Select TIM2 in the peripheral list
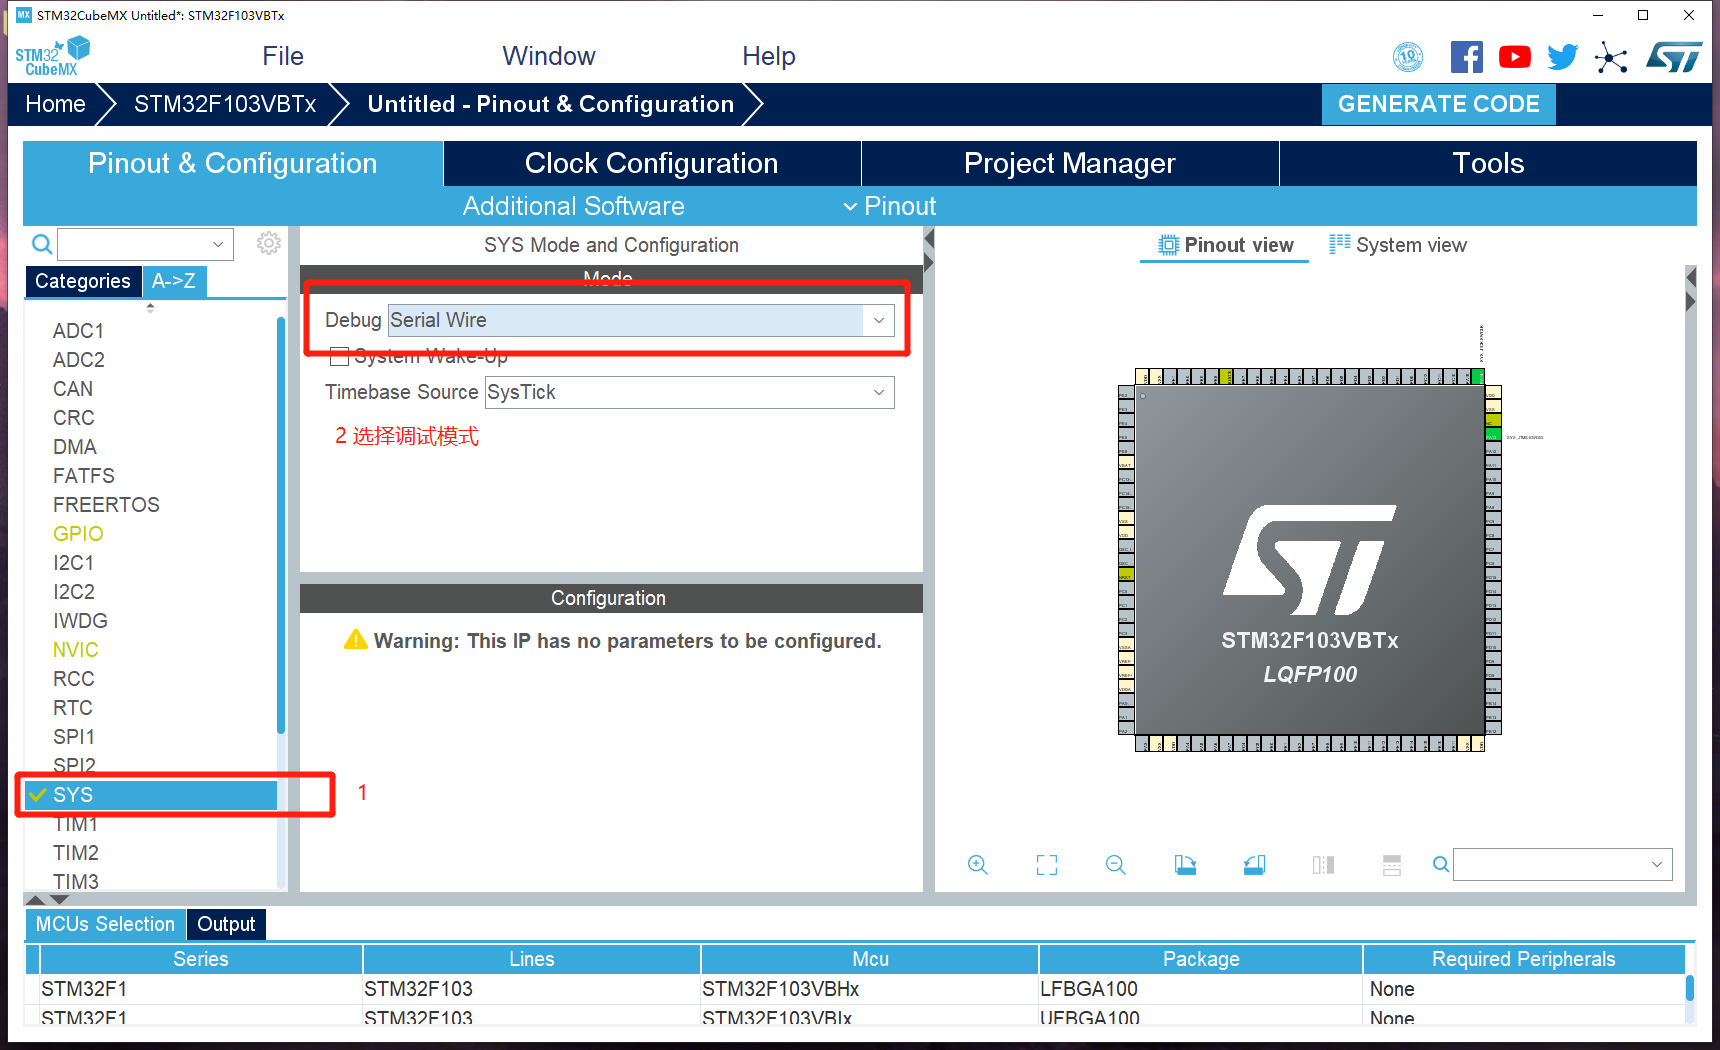Image resolution: width=1720 pixels, height=1050 pixels. pos(76,853)
